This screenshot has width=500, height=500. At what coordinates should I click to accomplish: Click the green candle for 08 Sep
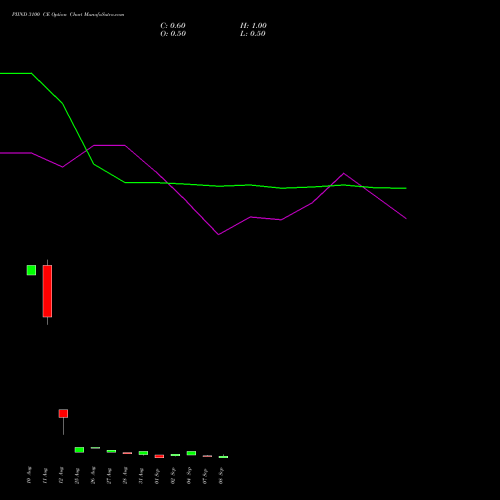coord(223,457)
